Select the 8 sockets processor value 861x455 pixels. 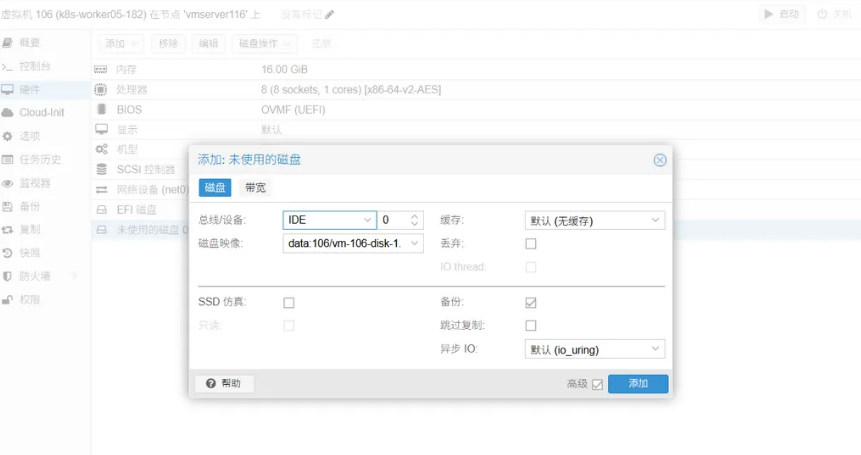pos(351,89)
